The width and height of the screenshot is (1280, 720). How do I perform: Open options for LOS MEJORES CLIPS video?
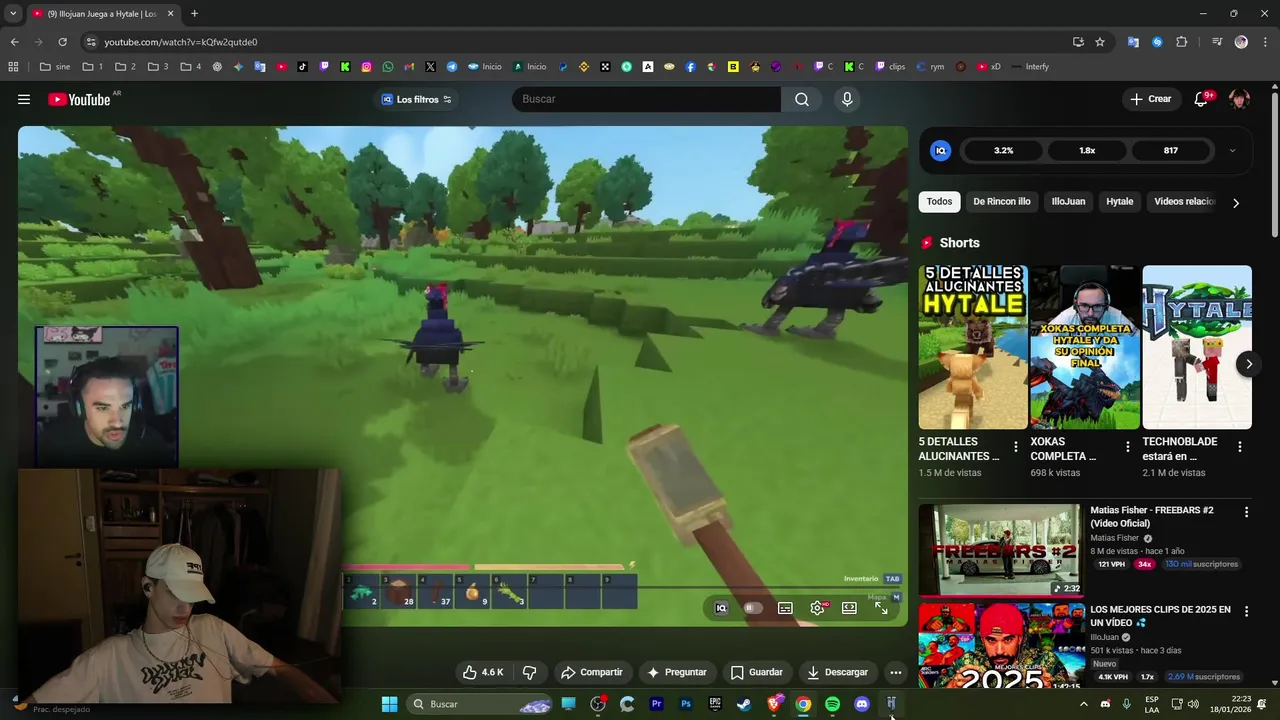tap(1246, 611)
